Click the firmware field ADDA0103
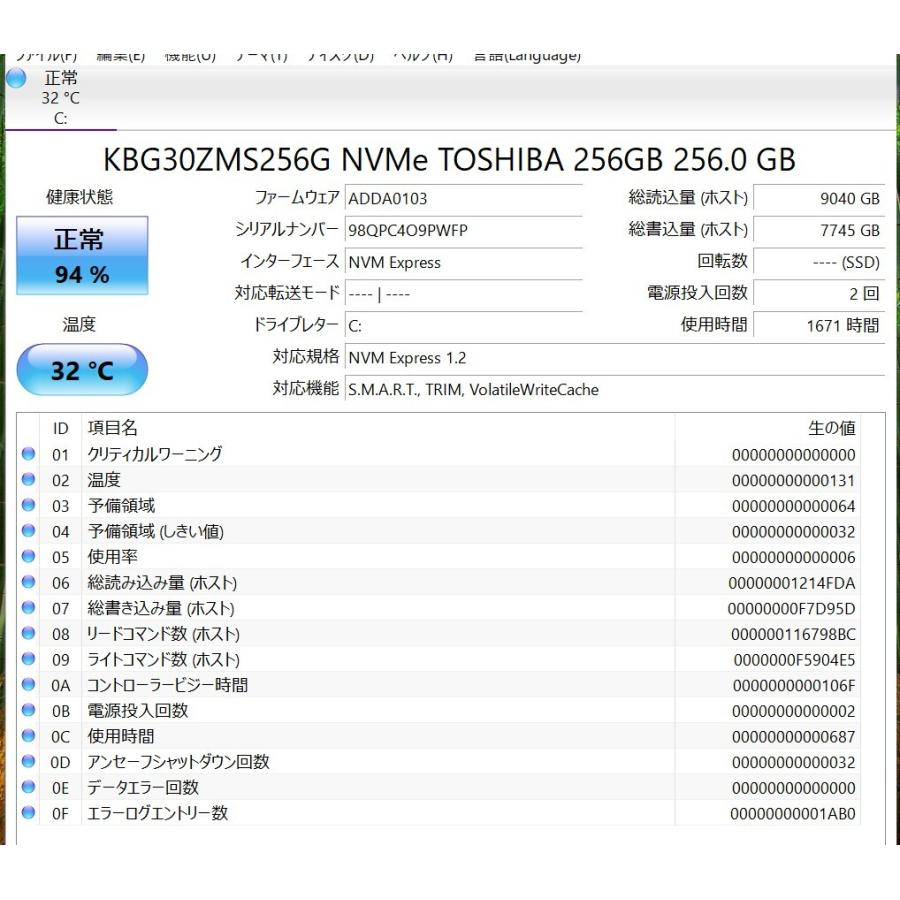 coord(464,199)
